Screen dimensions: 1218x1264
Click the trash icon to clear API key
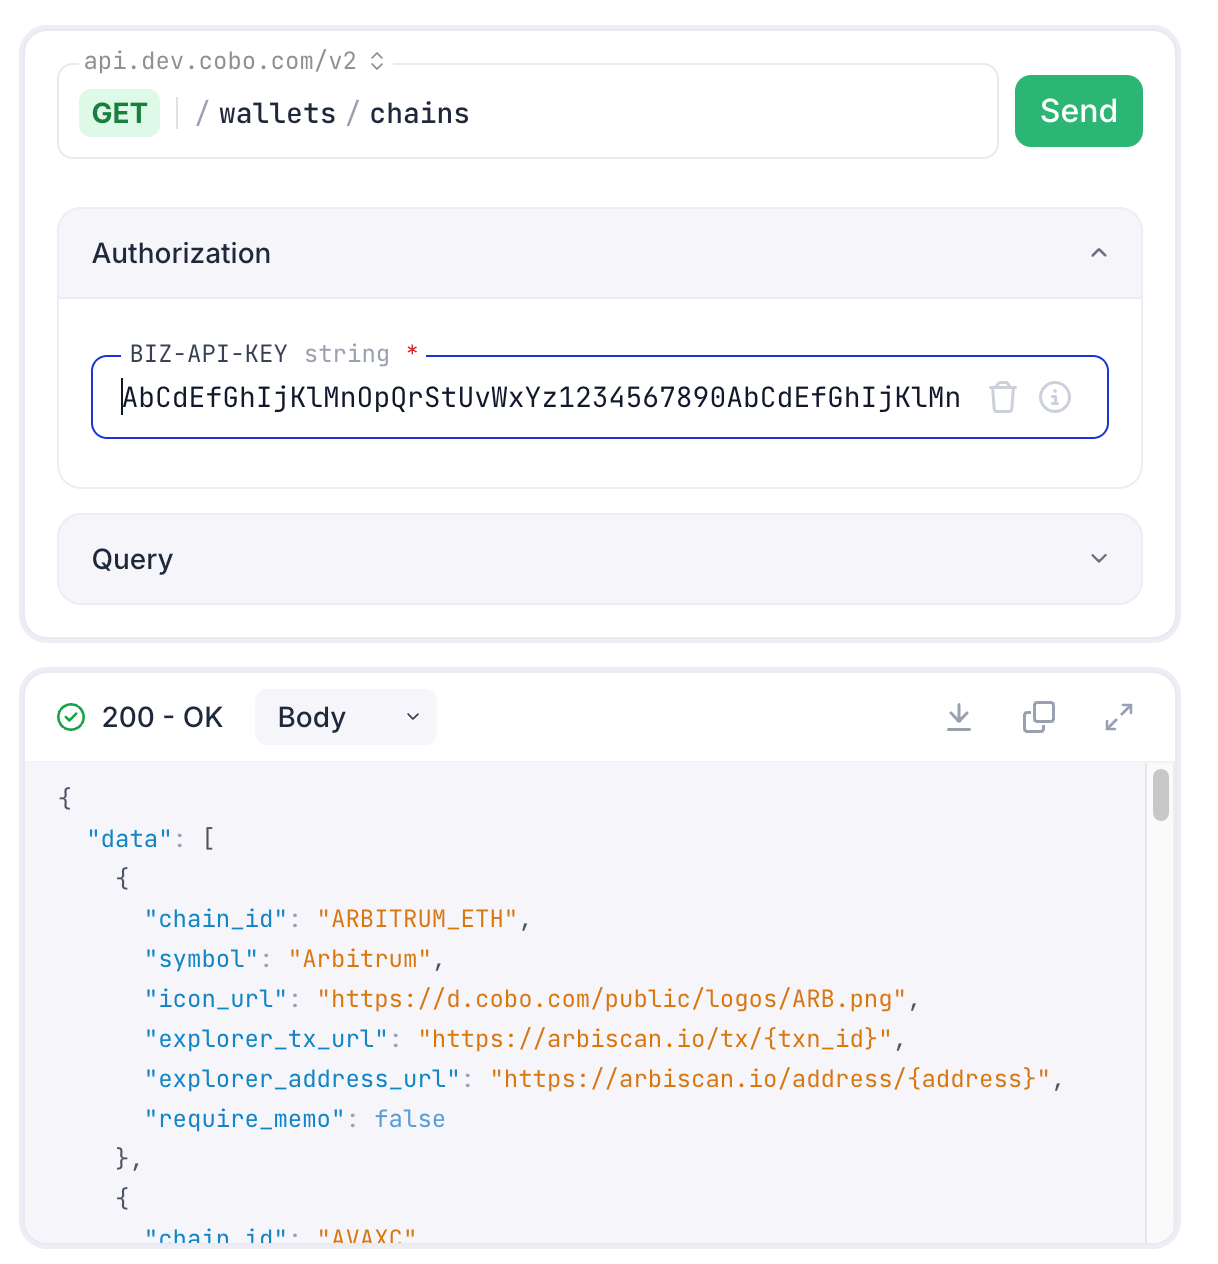[1003, 397]
